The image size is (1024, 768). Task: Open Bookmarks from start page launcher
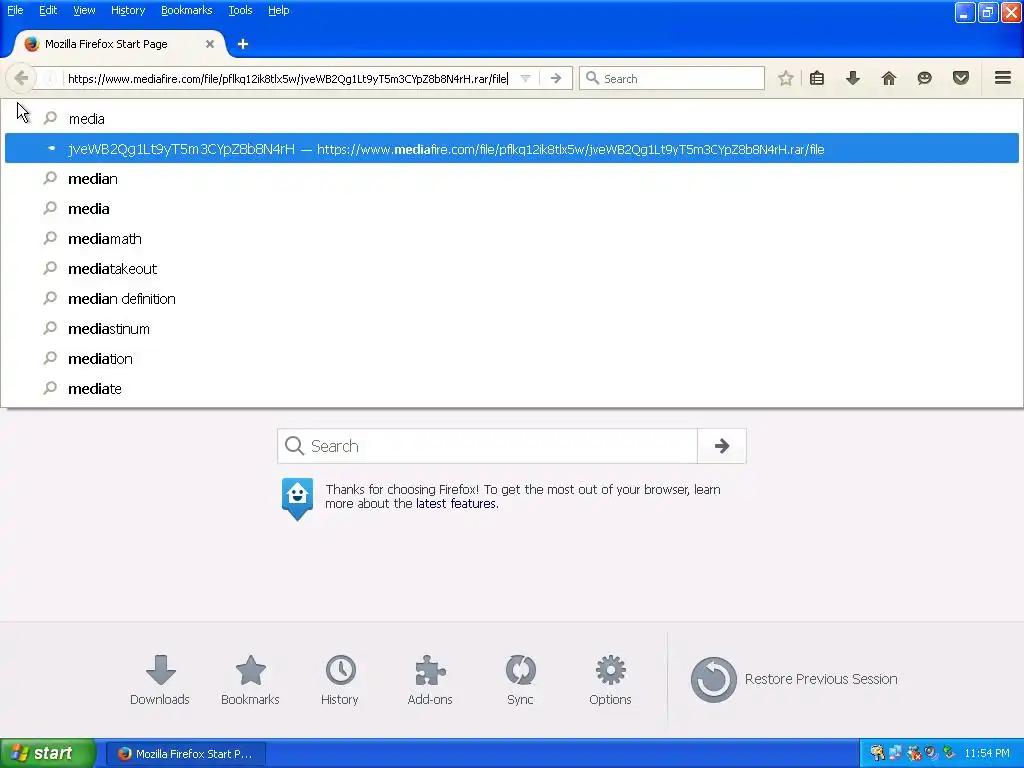pos(250,680)
